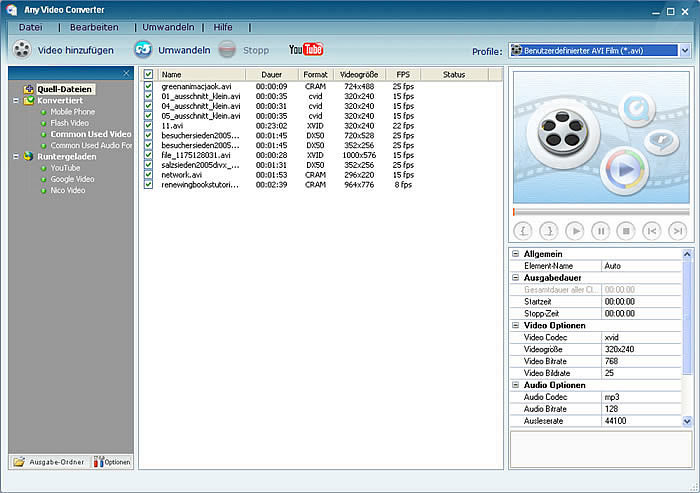Select the Nico Video tree item

[x=67, y=190]
